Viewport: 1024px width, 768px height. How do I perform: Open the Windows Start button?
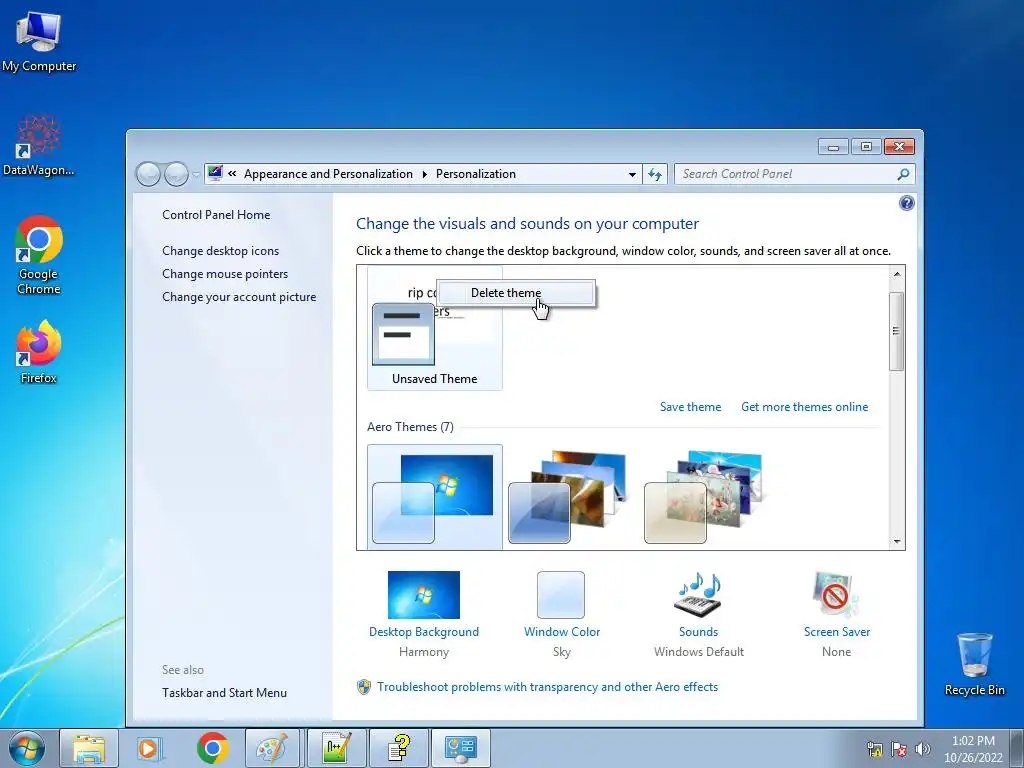tap(27, 748)
